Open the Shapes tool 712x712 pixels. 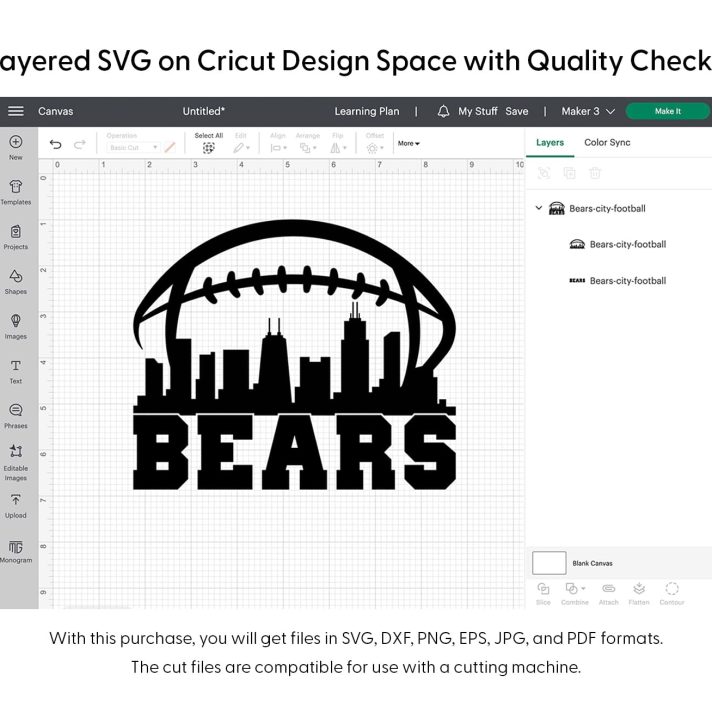click(16, 282)
